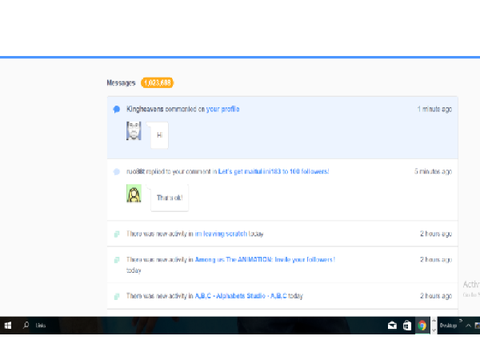This screenshot has width=480, height=360.
Task: Switch to Google Chrome in the taskbar
Action: pos(422,325)
